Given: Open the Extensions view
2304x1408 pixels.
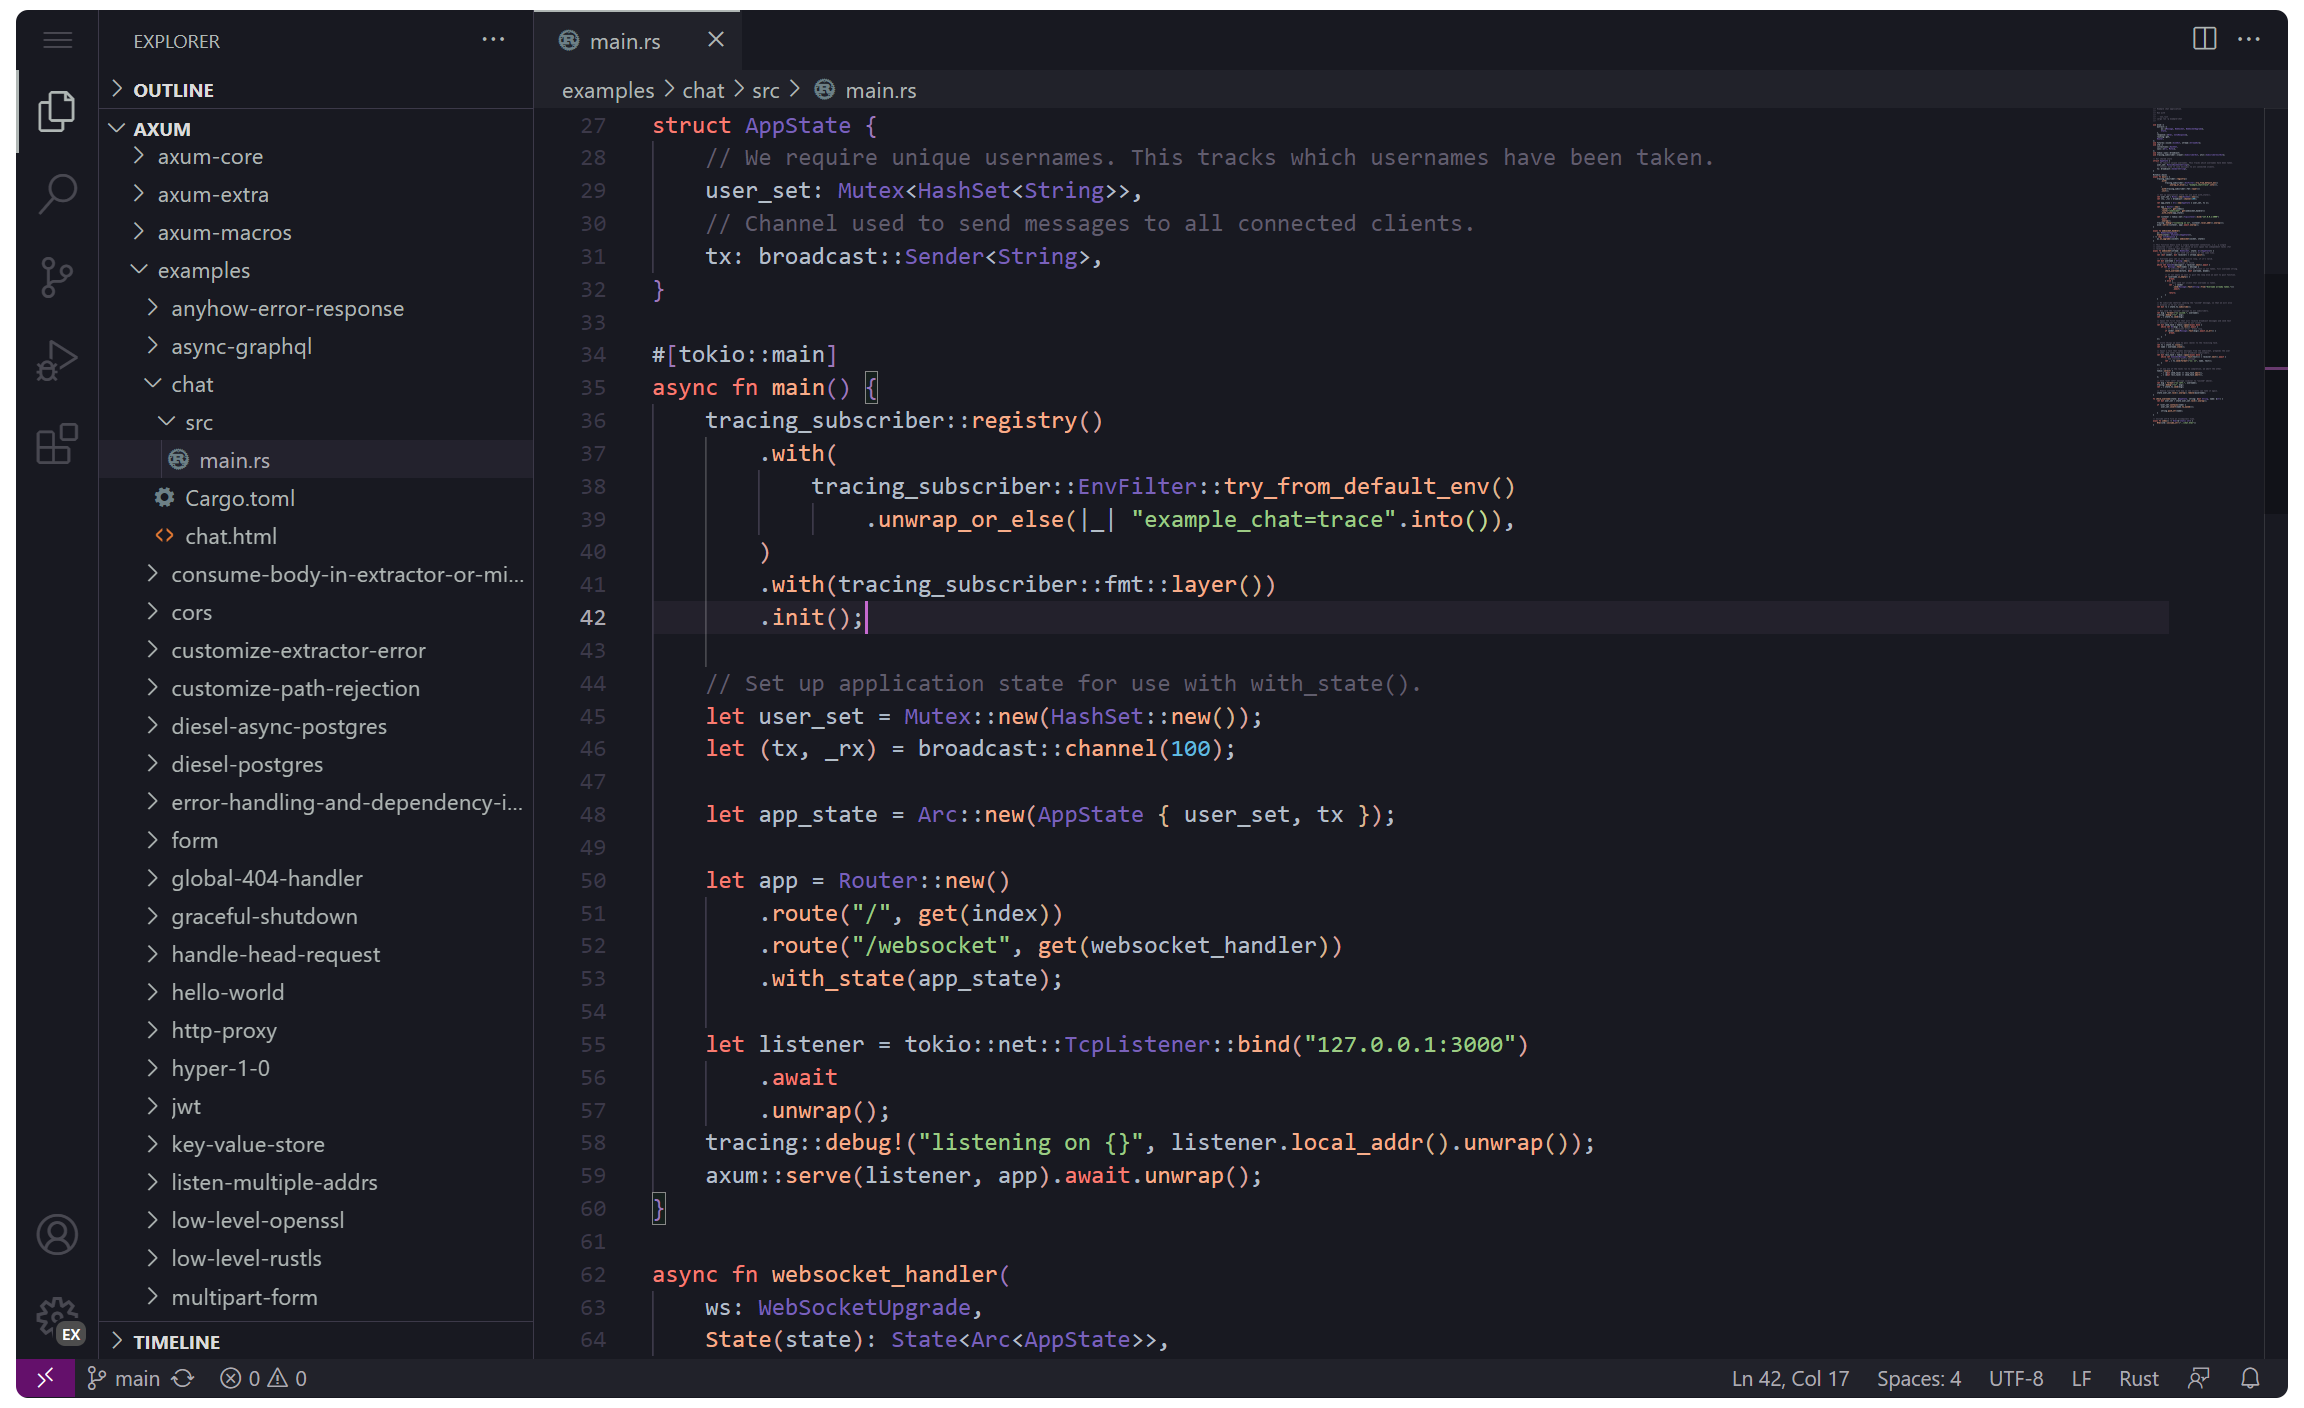Looking at the screenshot, I should 57,444.
